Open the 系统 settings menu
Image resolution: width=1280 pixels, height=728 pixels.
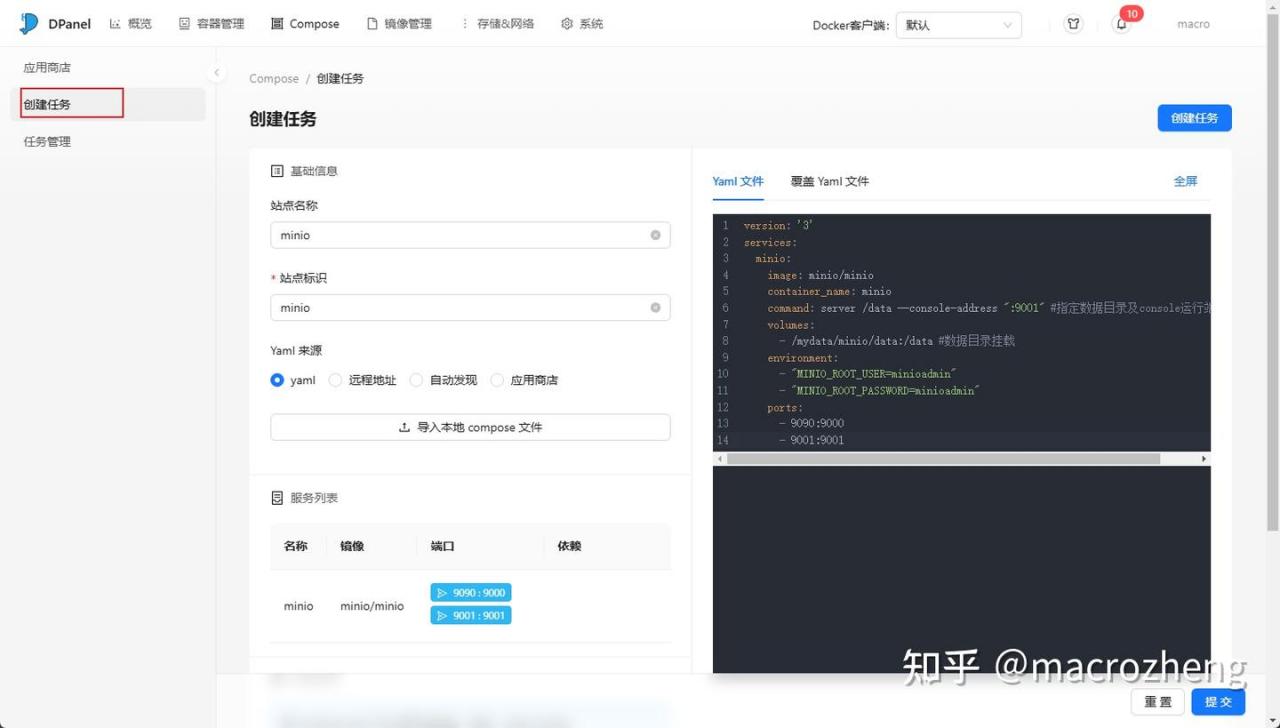[582, 24]
